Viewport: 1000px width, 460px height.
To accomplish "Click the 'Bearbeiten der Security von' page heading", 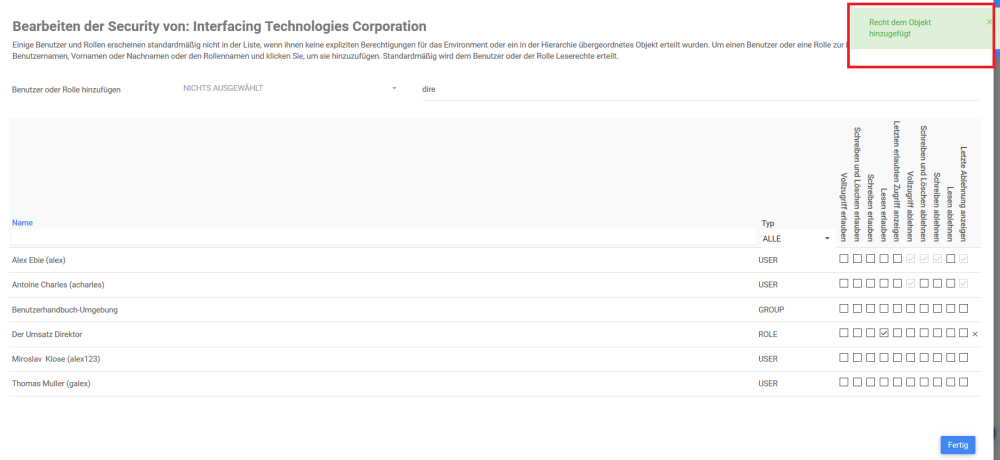I will point(219,27).
